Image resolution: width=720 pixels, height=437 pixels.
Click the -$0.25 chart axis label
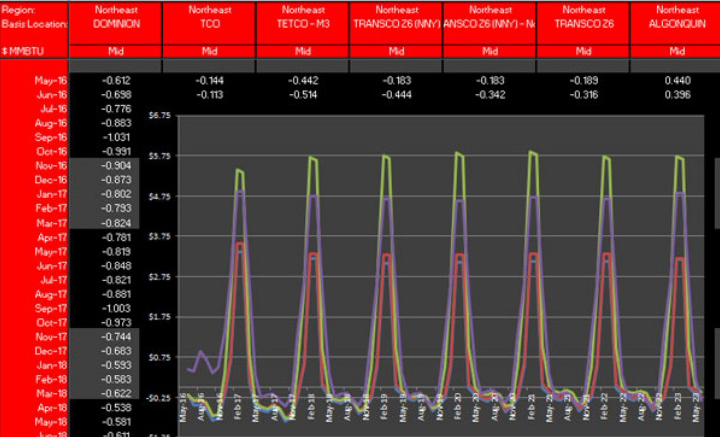click(x=158, y=398)
